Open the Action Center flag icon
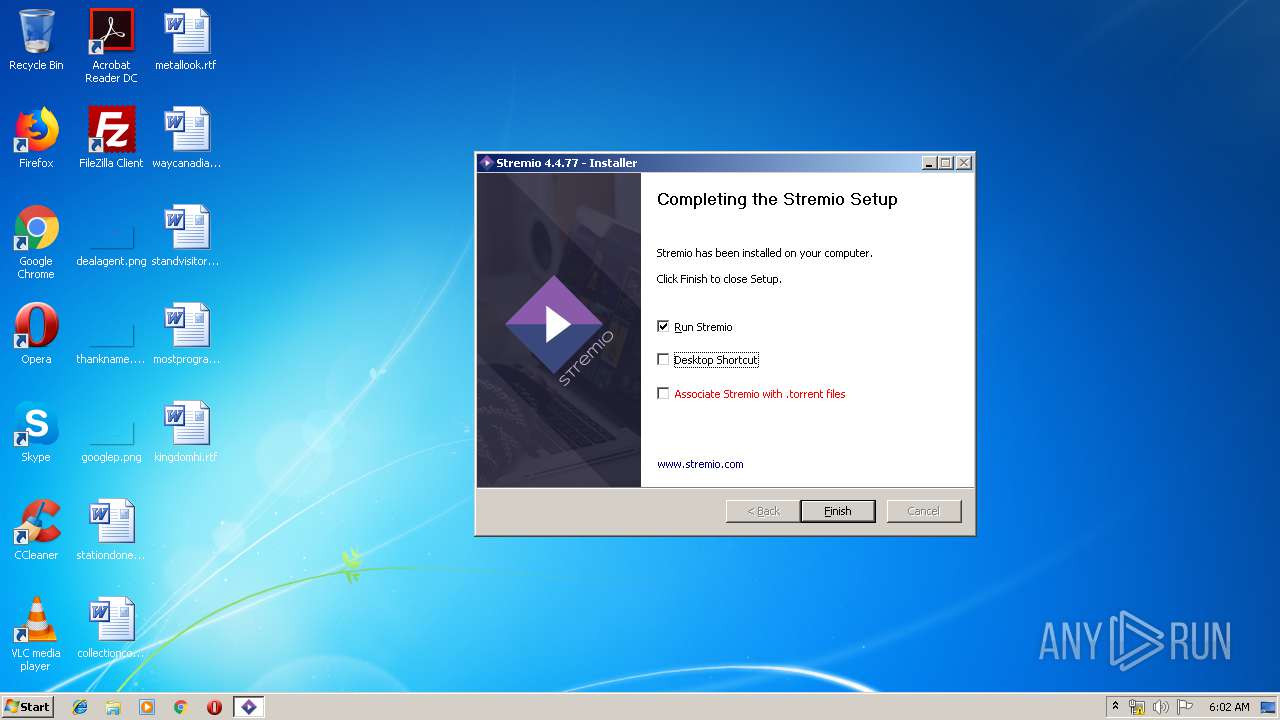1280x720 pixels. pyautogui.click(x=1185, y=707)
